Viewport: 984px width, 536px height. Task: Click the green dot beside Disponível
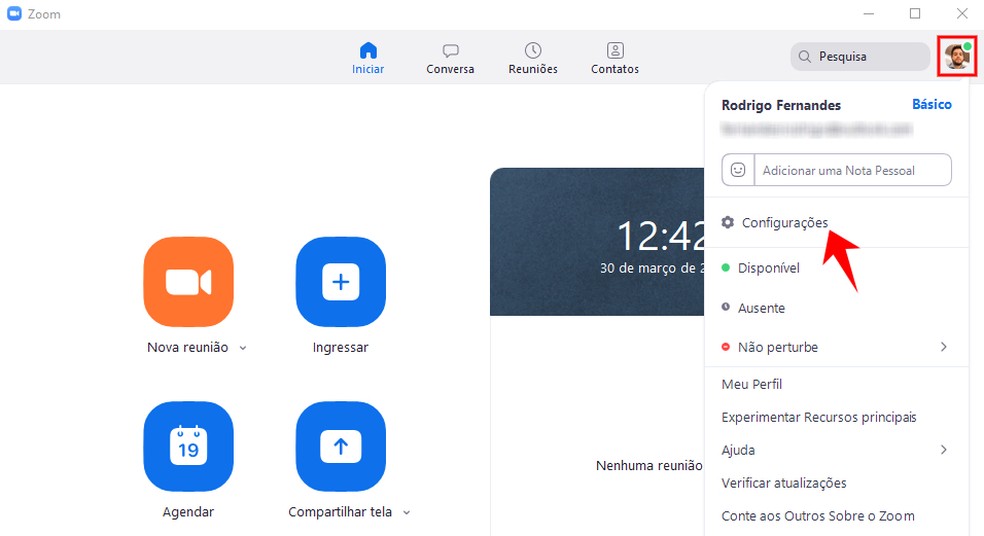(x=725, y=268)
